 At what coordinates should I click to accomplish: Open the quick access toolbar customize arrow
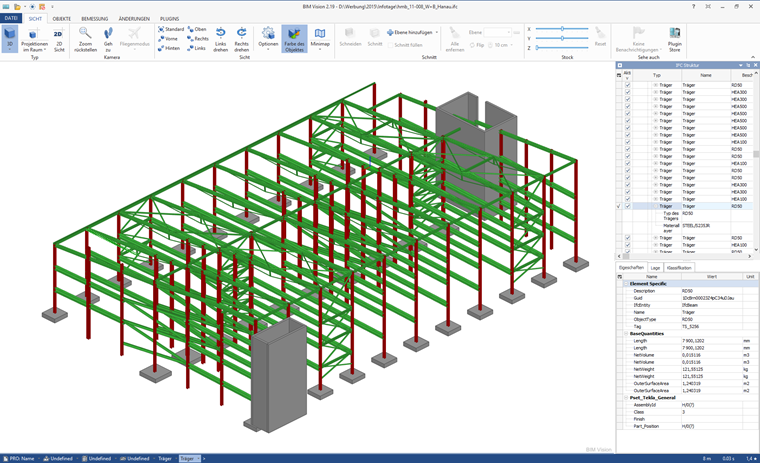(52, 7)
